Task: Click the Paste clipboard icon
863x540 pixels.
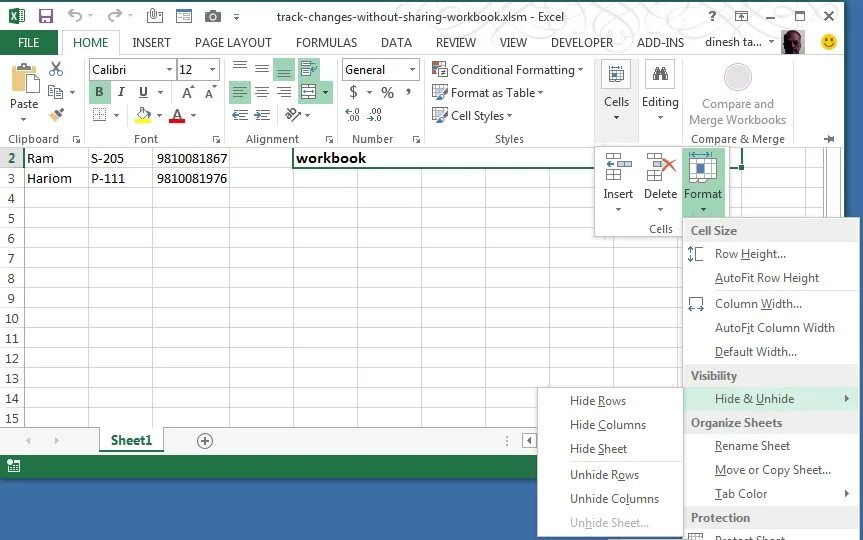Action: pos(24,78)
